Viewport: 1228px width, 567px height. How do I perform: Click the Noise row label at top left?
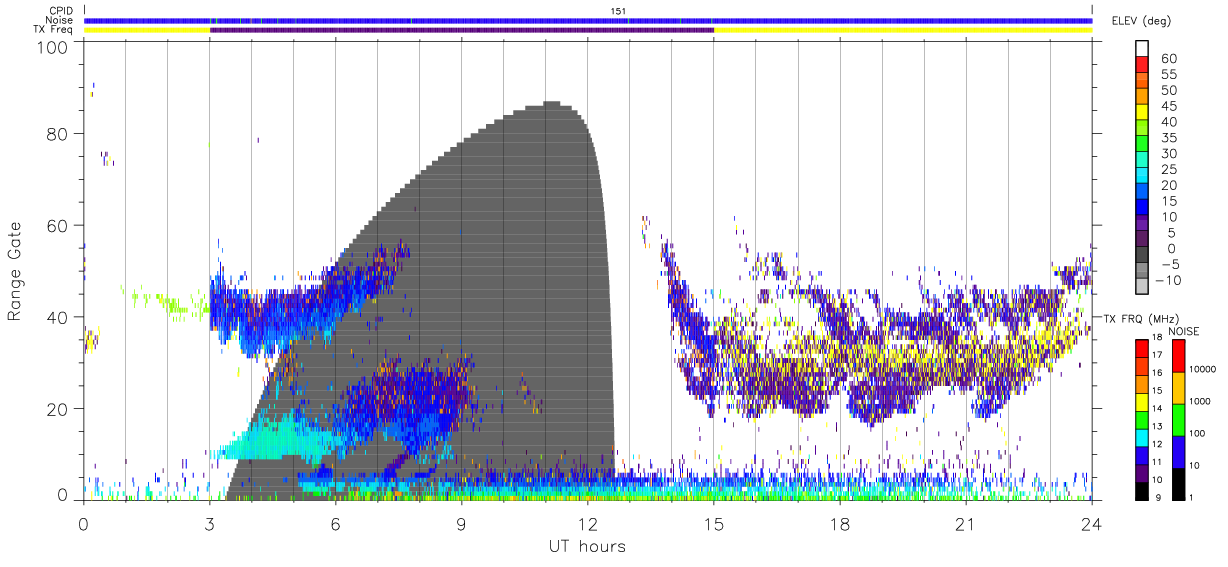click(x=59, y=20)
